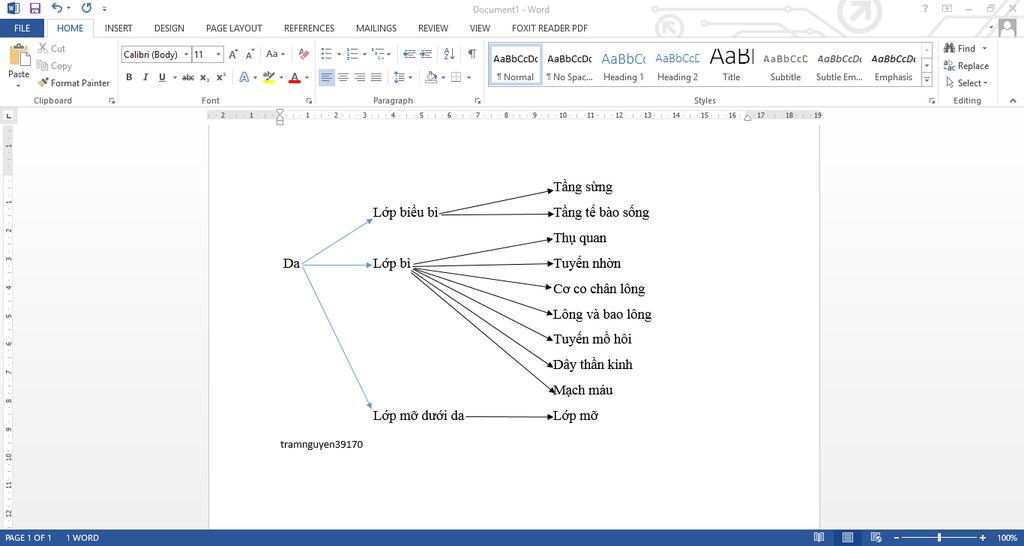
Task: Open the Calibri (Body) font name dropdown
Action: [x=187, y=55]
